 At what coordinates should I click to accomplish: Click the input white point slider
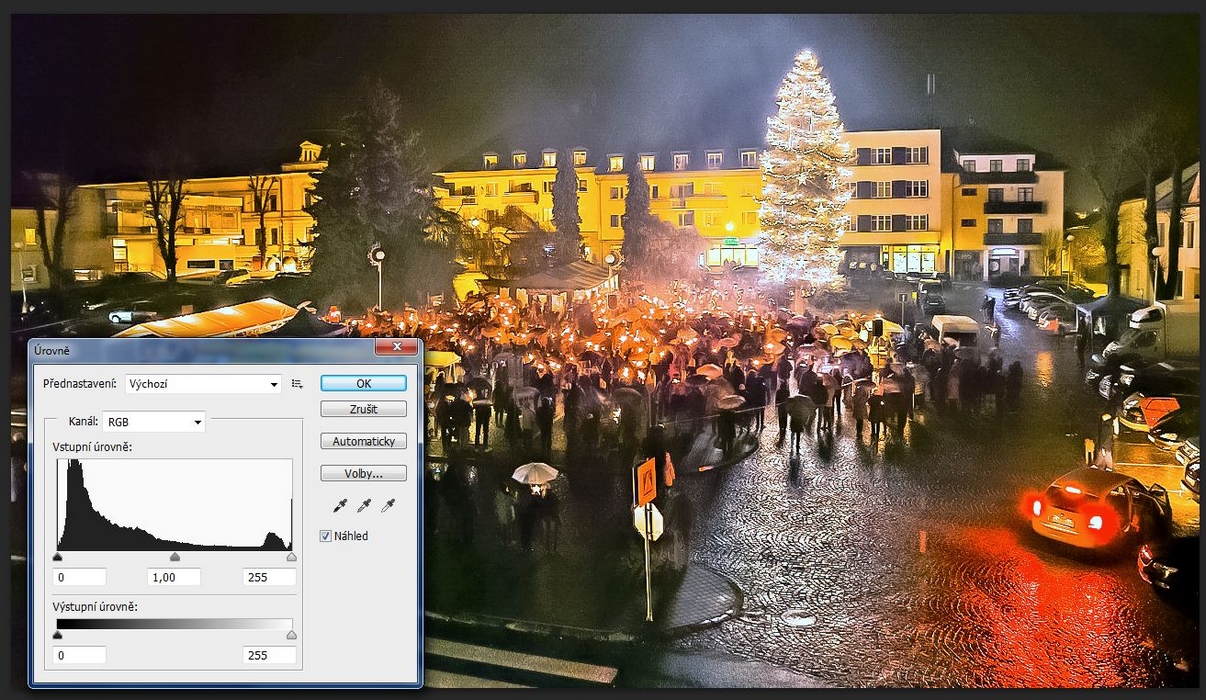pos(291,557)
